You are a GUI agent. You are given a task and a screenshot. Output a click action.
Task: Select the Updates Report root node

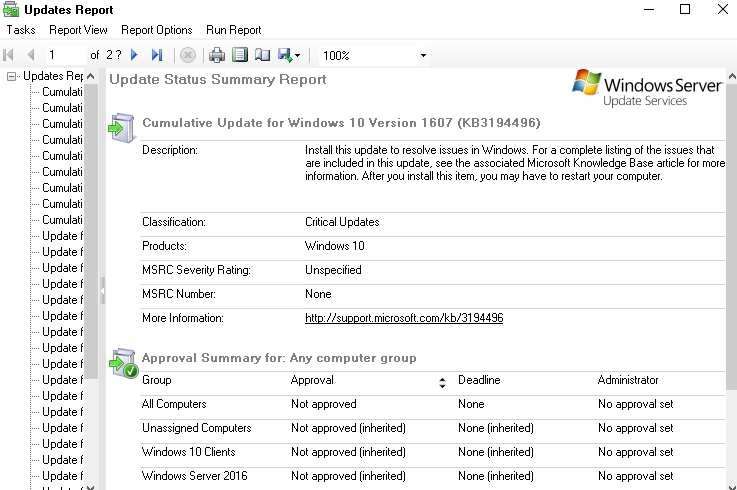click(53, 76)
